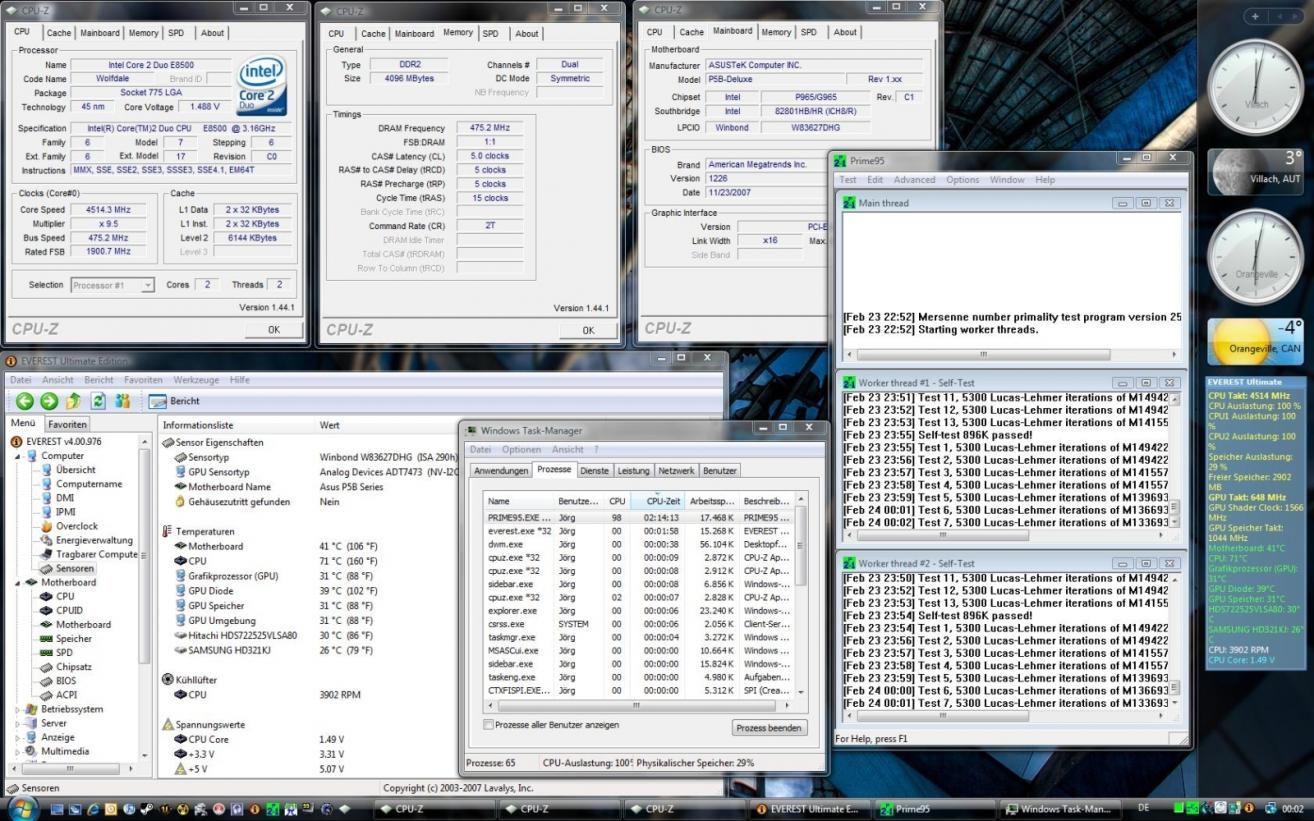Screen dimensions: 1314x821
Task: Switch to the Favoriten tab in EVEREST
Action: click(67, 424)
